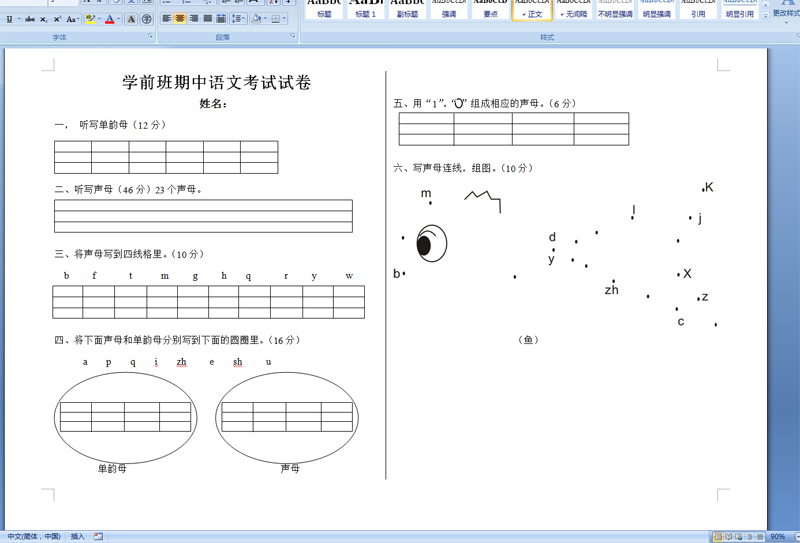
Task: Toggle 插入 insert mode in status bar
Action: pyautogui.click(x=78, y=536)
